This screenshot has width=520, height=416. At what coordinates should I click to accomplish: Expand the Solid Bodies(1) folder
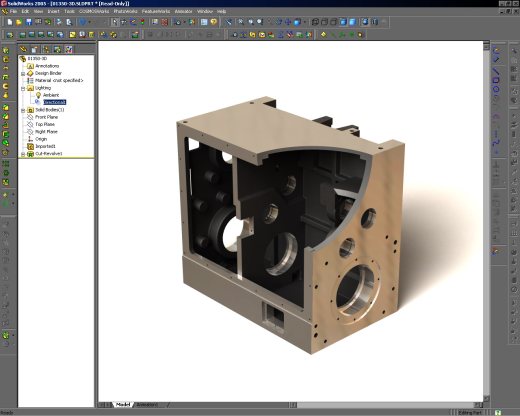click(23, 110)
